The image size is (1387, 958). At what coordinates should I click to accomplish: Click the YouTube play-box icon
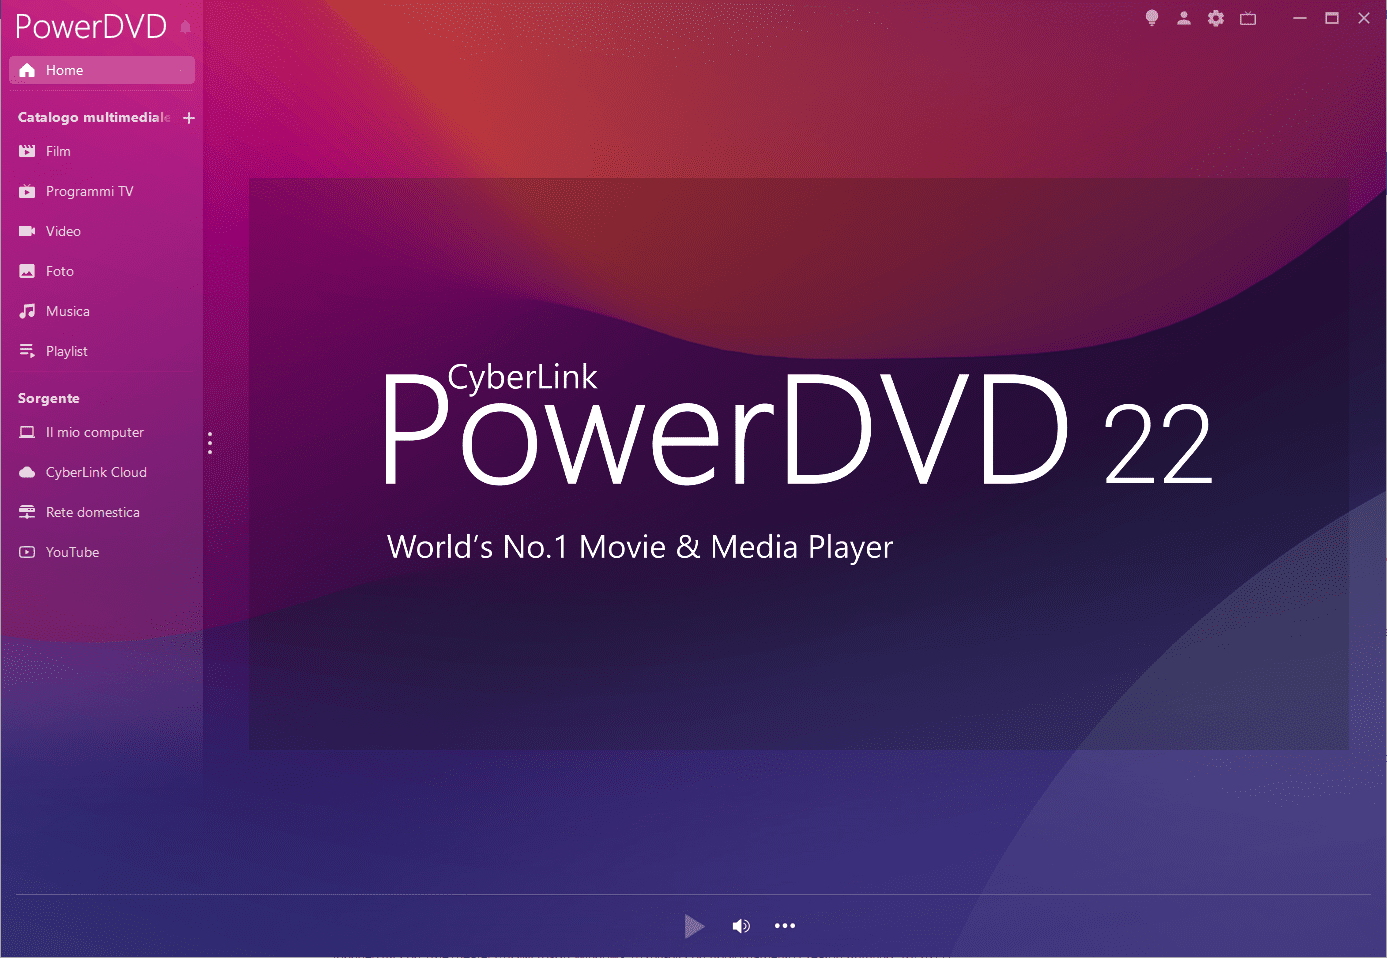tap(27, 552)
